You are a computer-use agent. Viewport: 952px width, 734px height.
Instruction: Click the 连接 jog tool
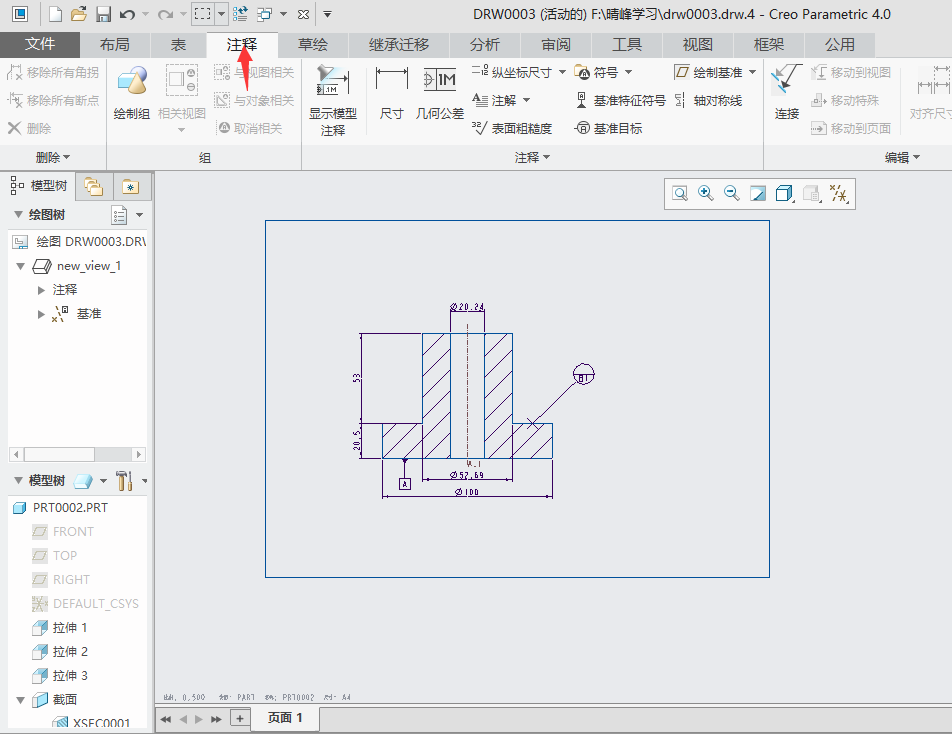[x=786, y=92]
